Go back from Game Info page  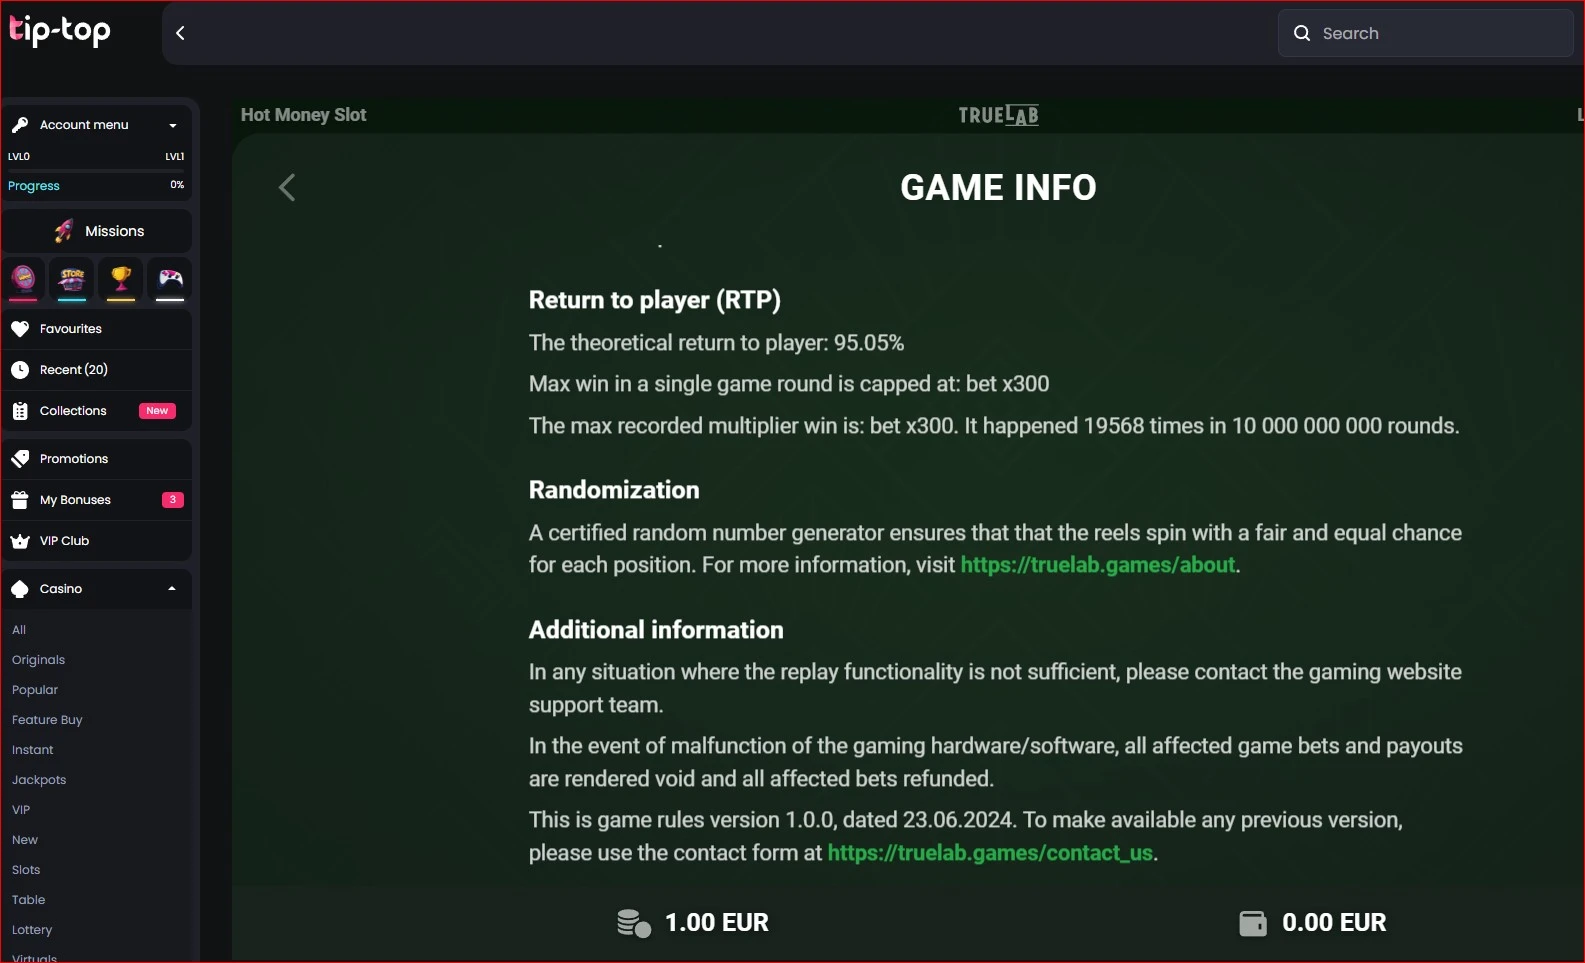pos(287,187)
